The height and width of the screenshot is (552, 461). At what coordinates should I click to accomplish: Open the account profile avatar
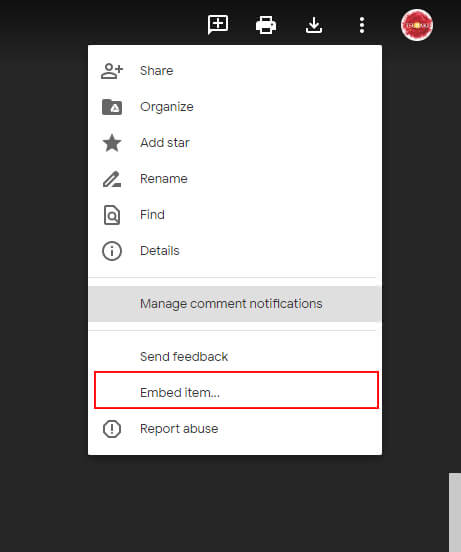(417, 25)
